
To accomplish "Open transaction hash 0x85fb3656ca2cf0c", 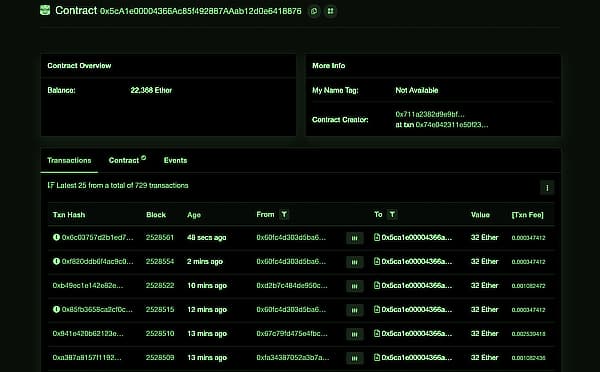I will 97,309.
